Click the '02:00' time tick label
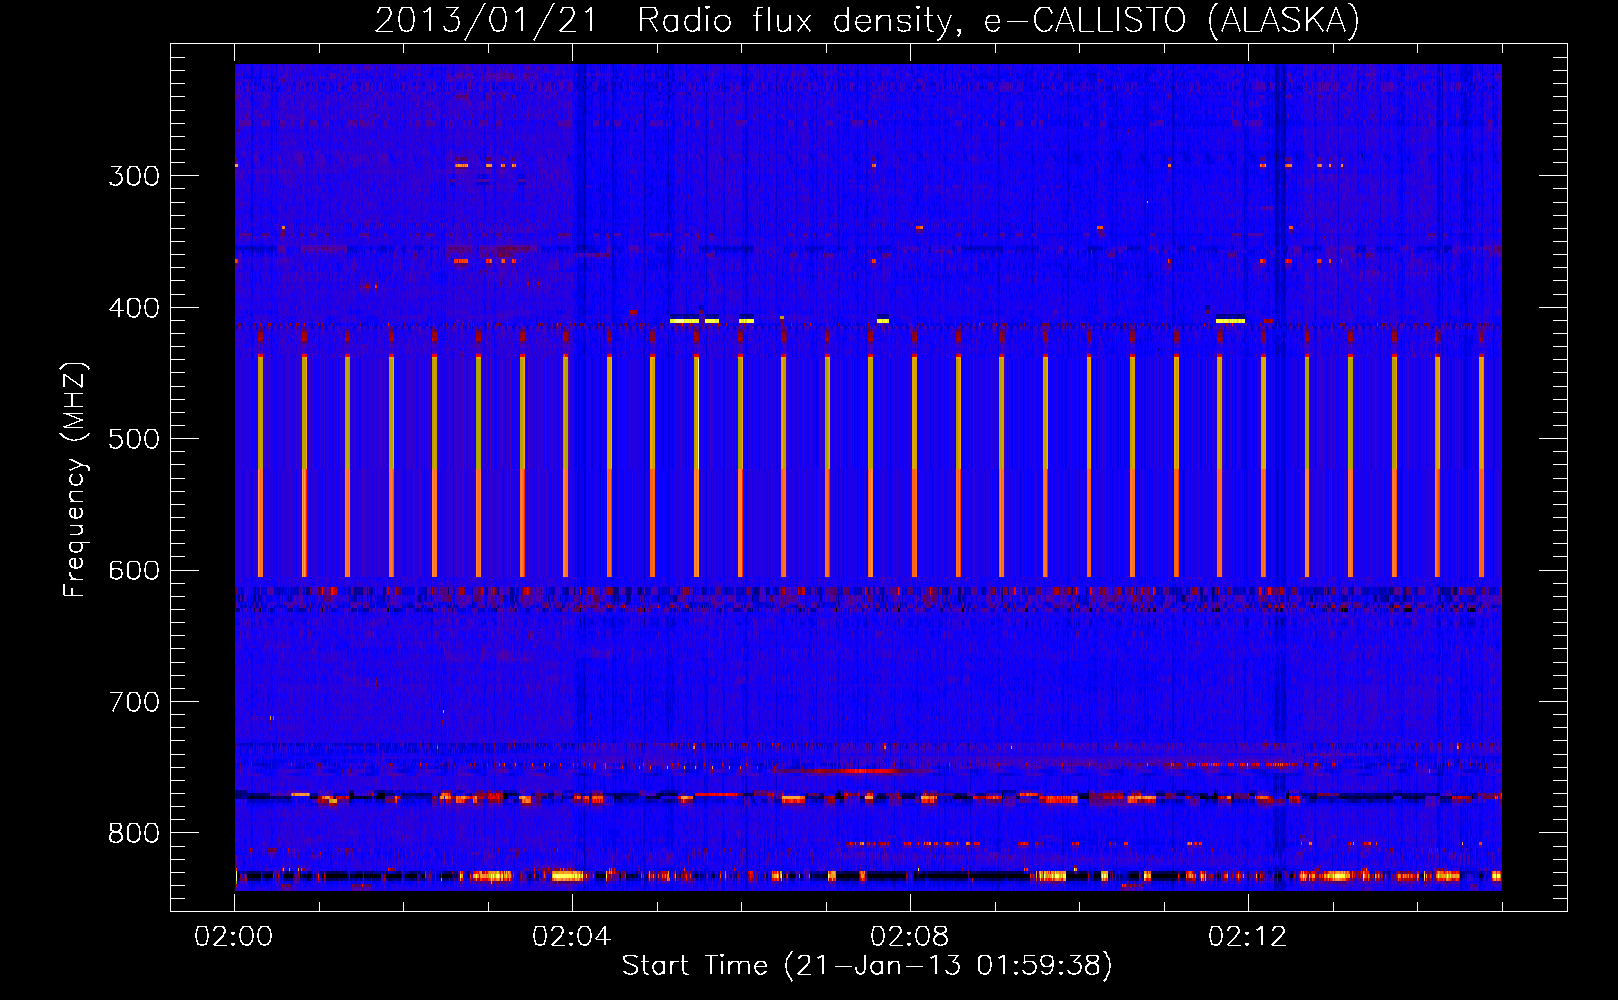This screenshot has width=1618, height=1000. click(x=234, y=937)
